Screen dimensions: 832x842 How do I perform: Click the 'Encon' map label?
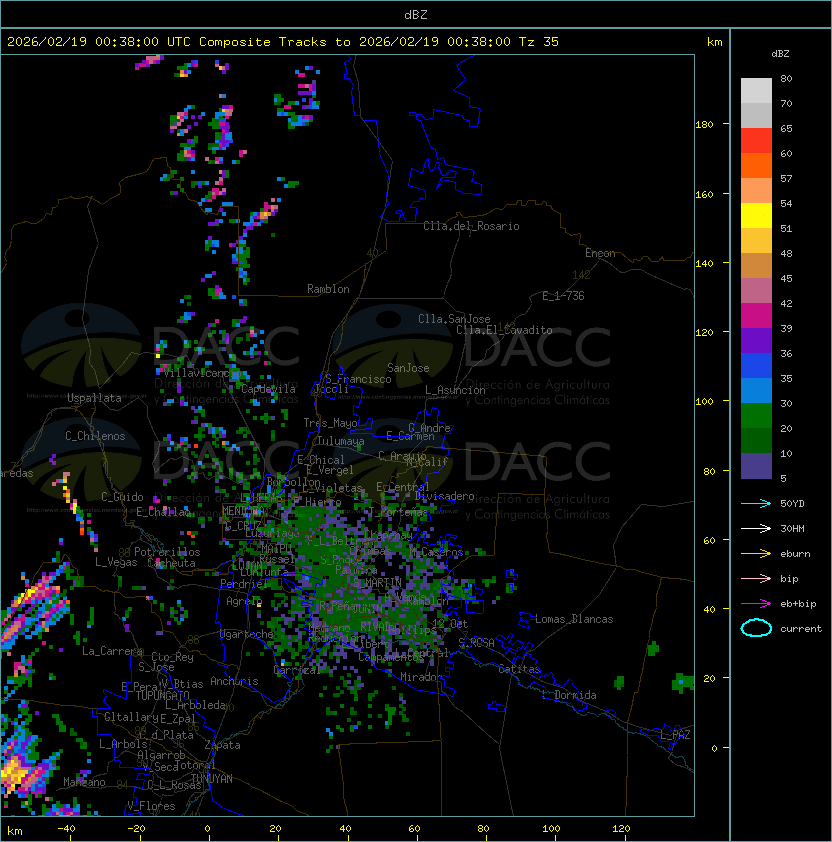pos(600,253)
